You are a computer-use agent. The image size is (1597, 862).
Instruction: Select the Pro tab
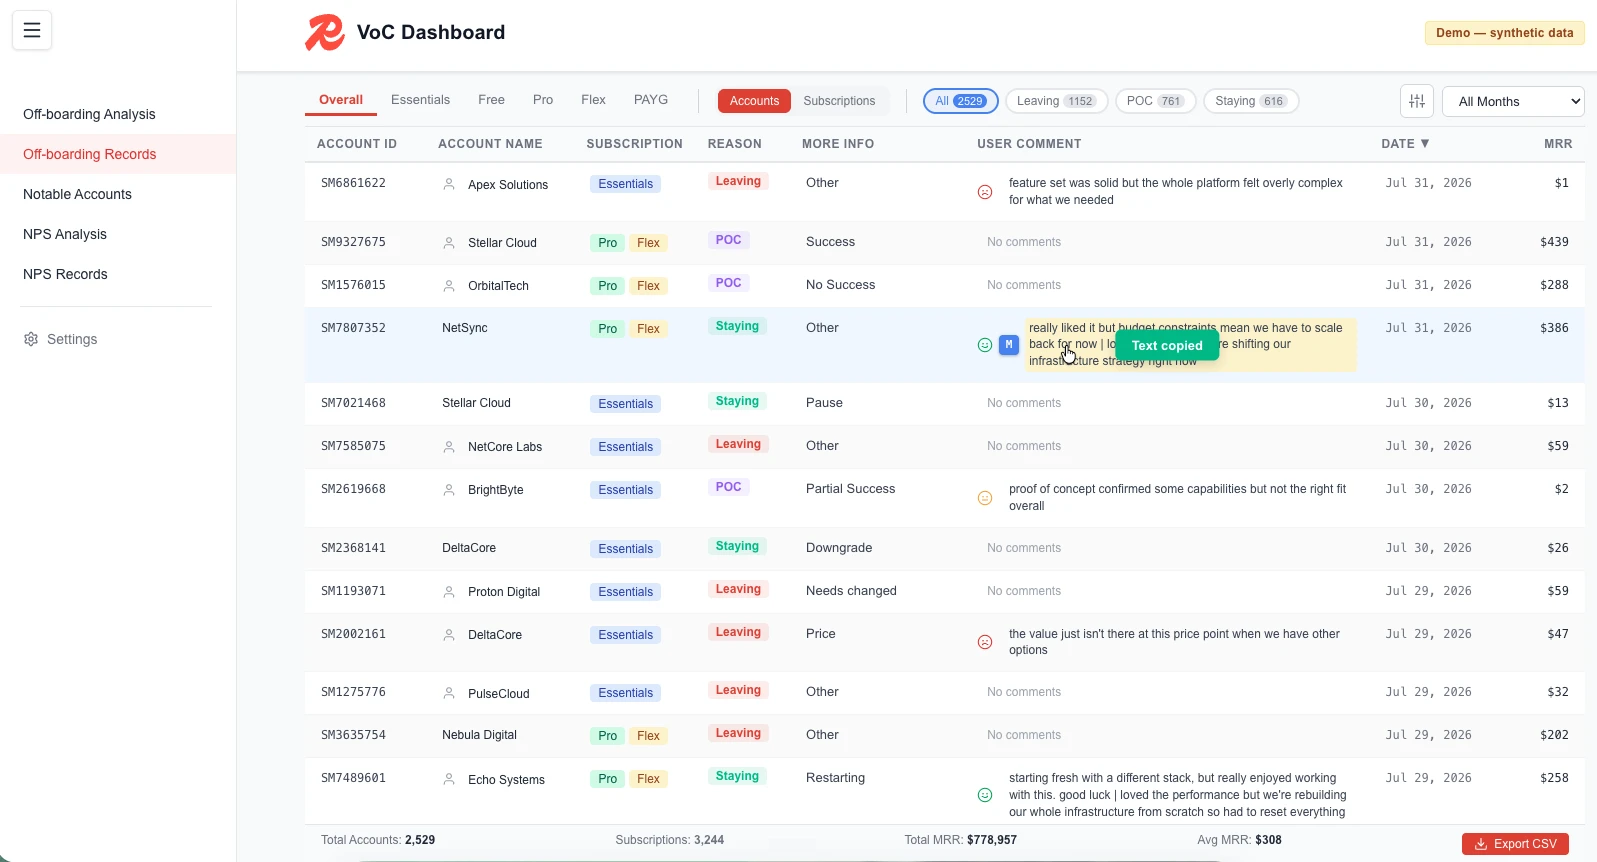pos(543,100)
